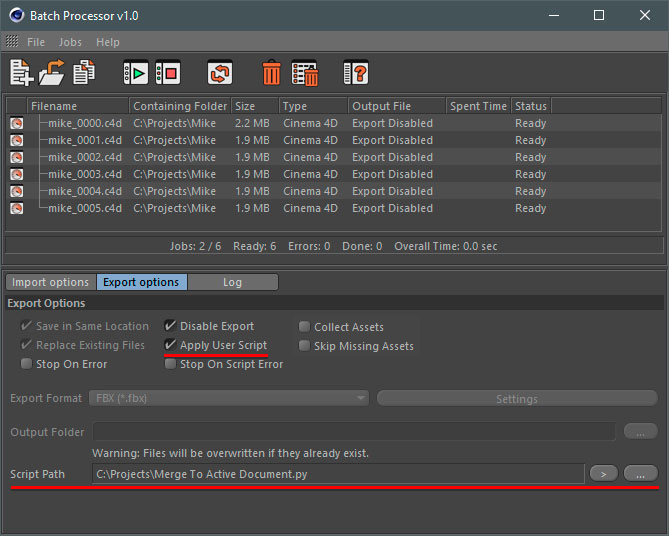Minimize the Batch Processor window
The height and width of the screenshot is (536, 669).
coord(554,15)
